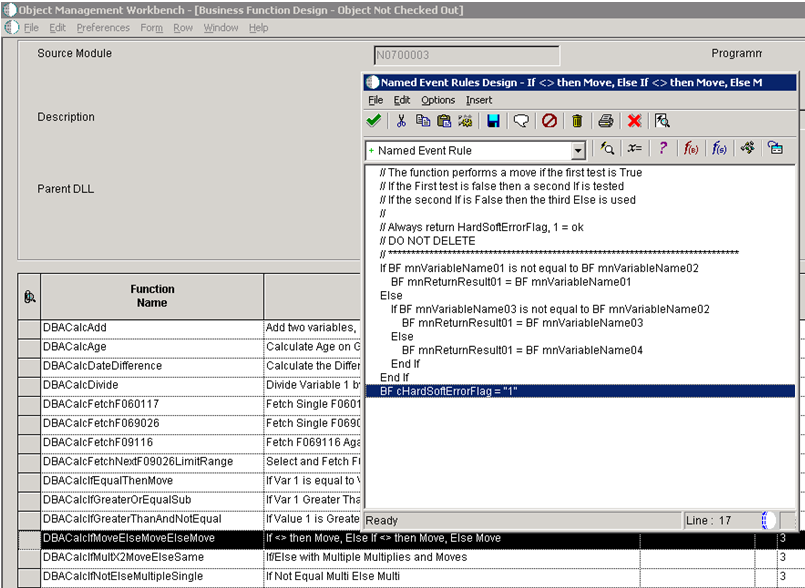Select the DBACalcIfMultX2MoveElseSame function row

pos(151,557)
